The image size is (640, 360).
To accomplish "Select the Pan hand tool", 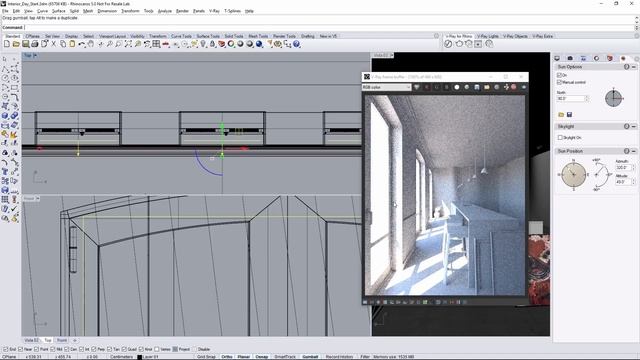I will coord(91,44).
